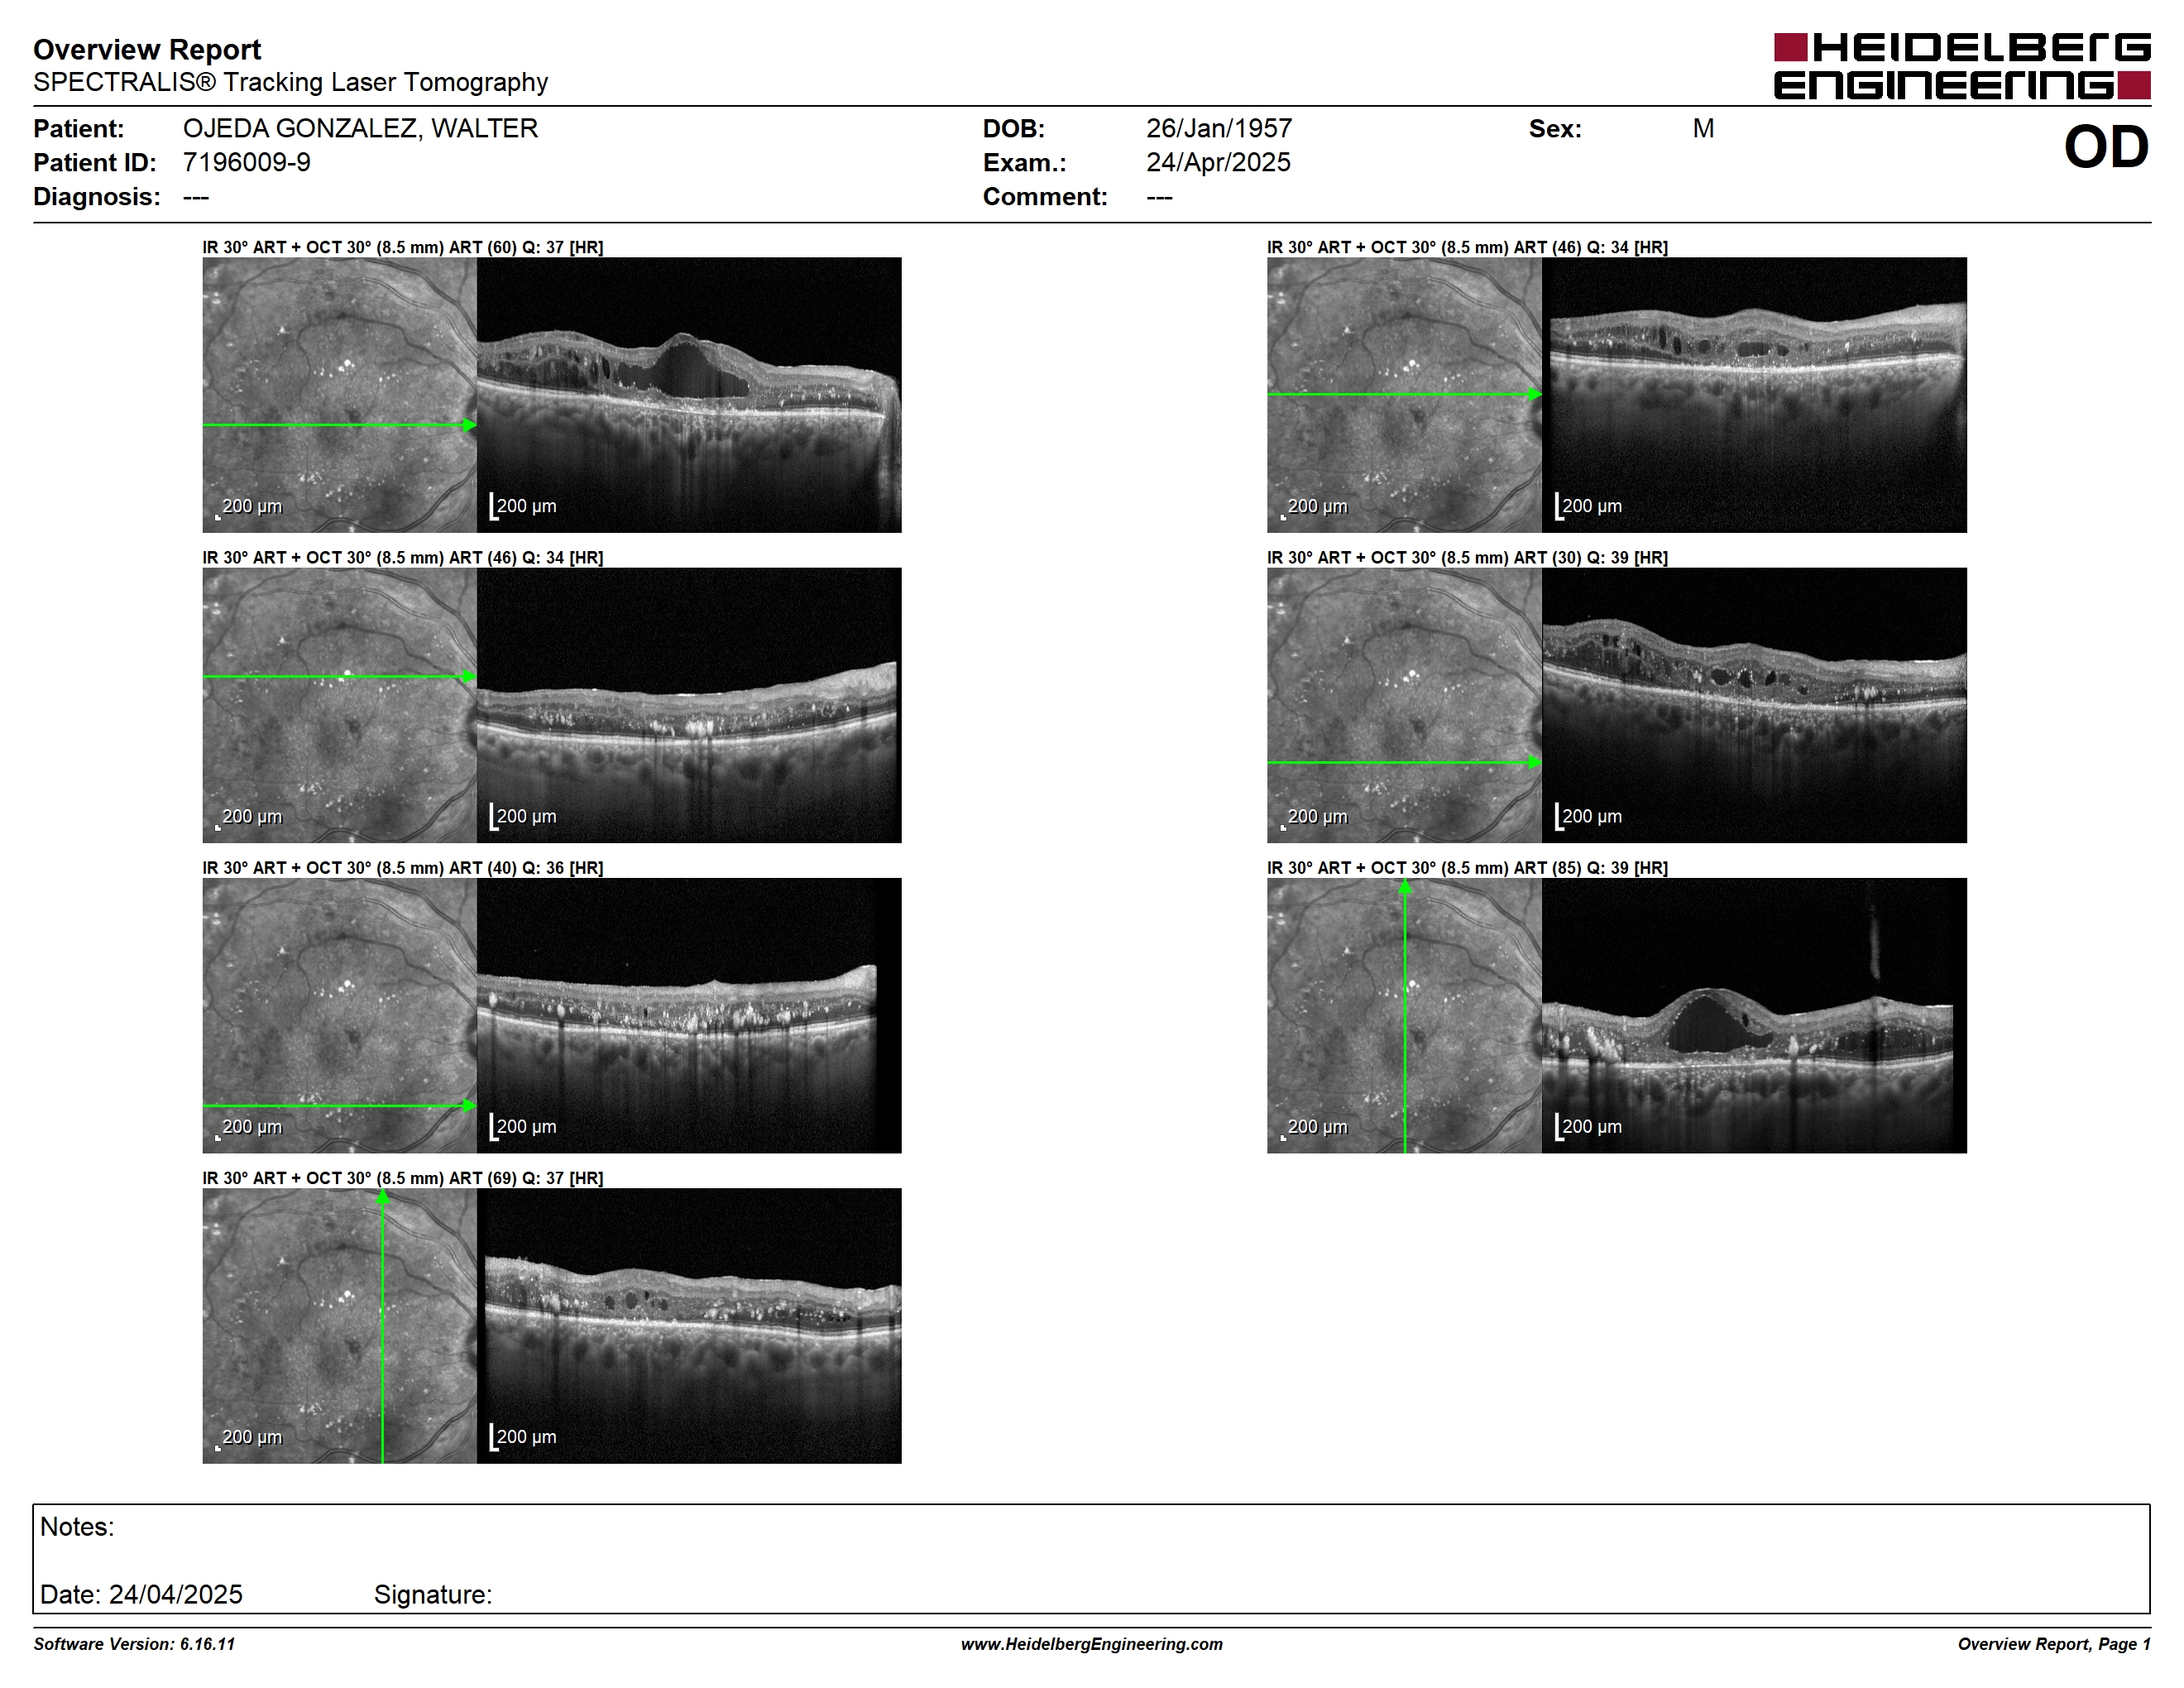Click the caption ending ART (85) Q: 39 [HR]

click(x=1468, y=868)
